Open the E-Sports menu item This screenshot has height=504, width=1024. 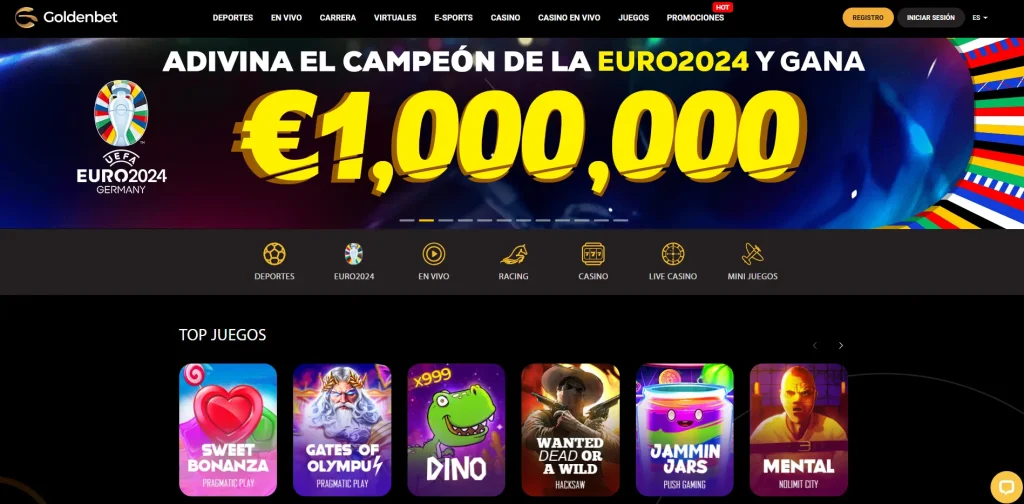click(453, 18)
